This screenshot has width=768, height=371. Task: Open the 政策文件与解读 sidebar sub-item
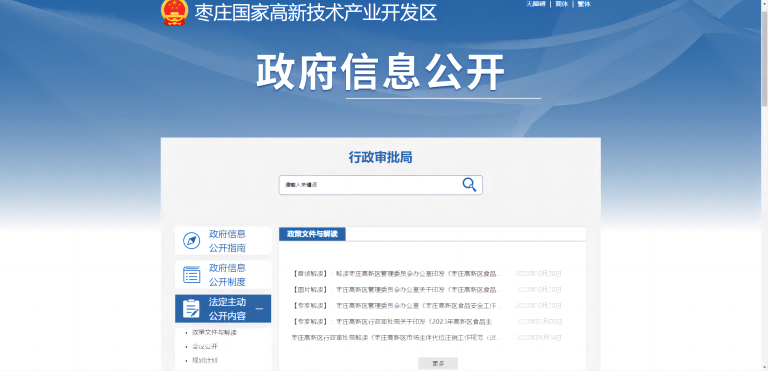point(215,332)
